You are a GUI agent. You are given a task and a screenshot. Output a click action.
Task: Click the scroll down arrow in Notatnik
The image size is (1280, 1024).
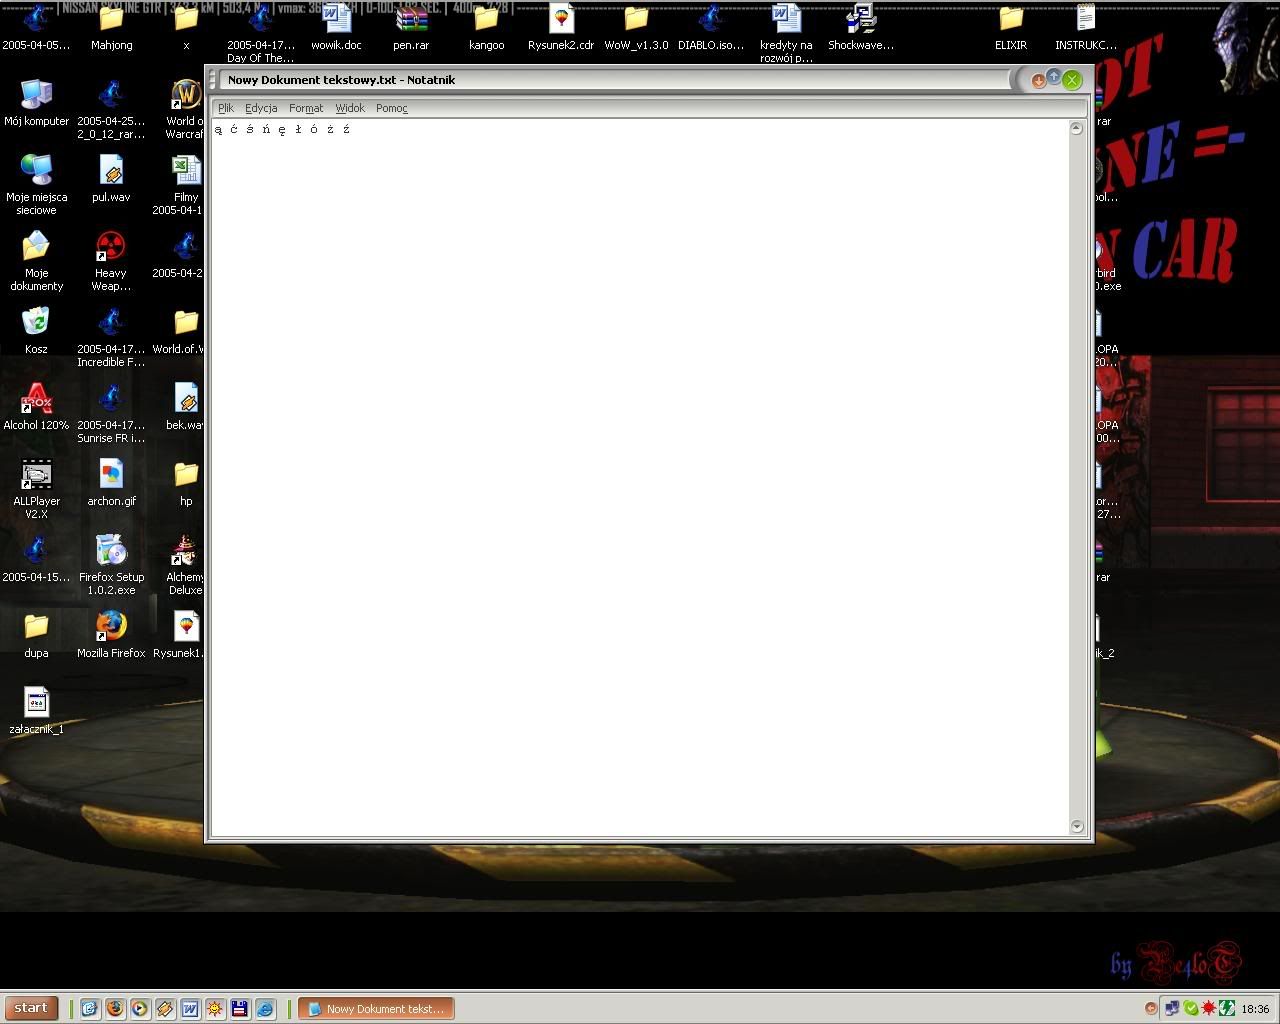click(1076, 826)
